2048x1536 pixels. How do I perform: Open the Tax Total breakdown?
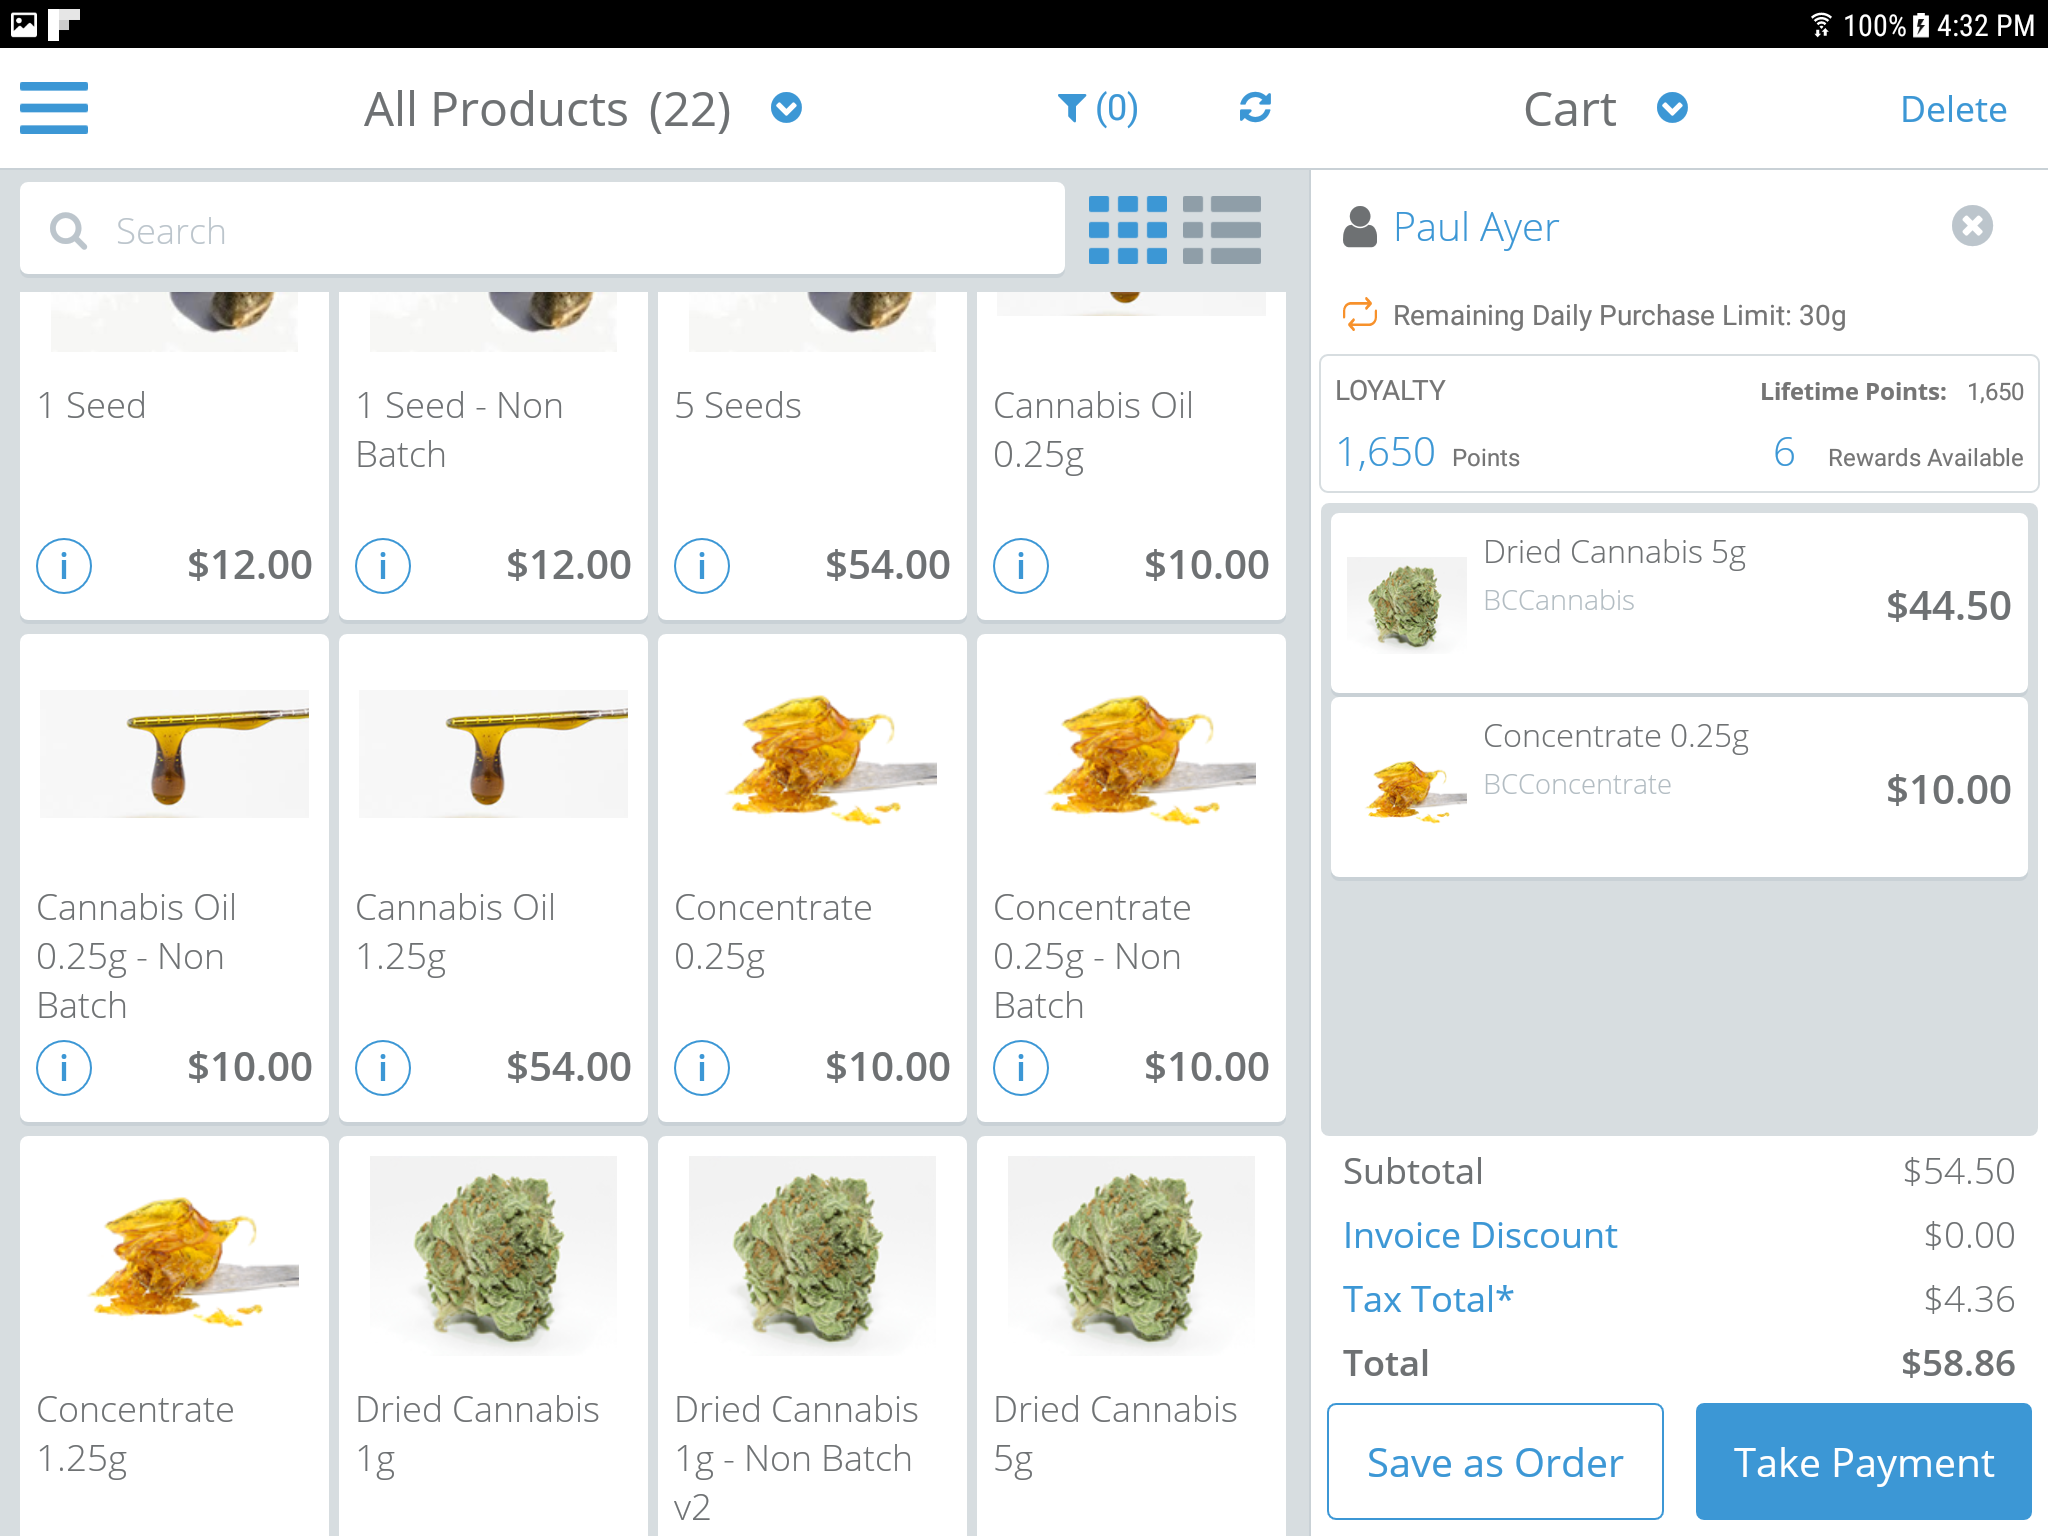click(1428, 1299)
